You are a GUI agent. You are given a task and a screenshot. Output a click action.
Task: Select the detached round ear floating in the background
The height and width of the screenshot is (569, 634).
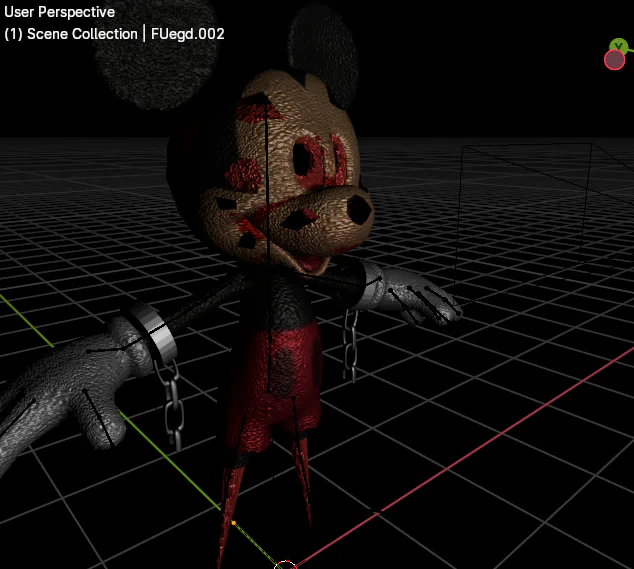[156, 55]
